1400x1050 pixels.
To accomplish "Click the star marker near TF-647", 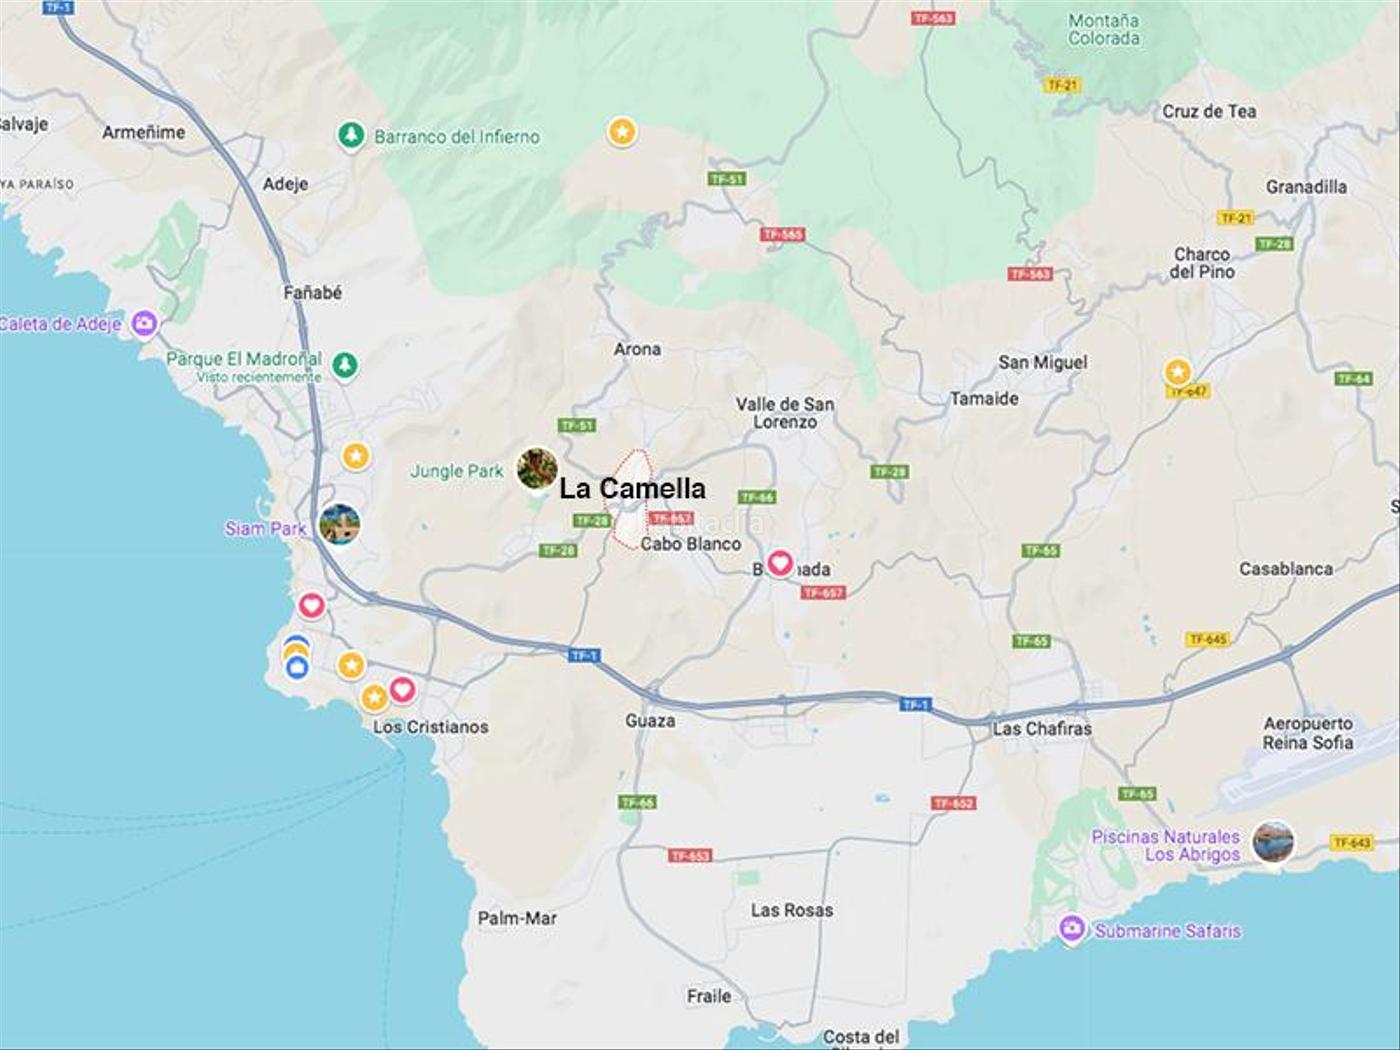I will [1178, 372].
